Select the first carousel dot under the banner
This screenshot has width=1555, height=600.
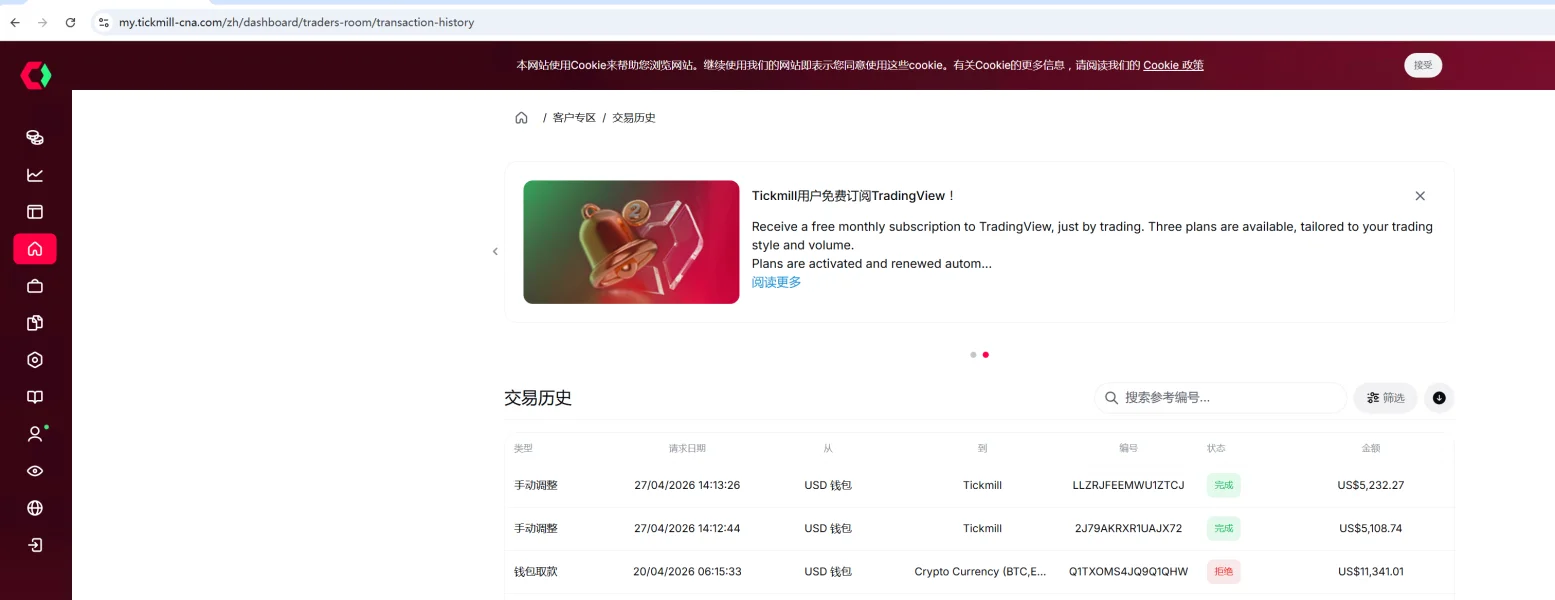[973, 354]
